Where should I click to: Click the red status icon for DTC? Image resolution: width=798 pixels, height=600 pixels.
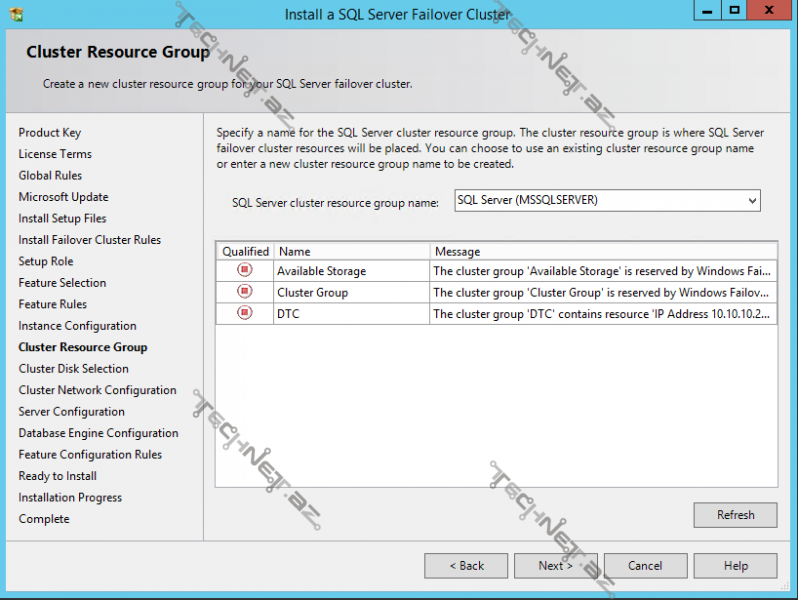pos(244,314)
